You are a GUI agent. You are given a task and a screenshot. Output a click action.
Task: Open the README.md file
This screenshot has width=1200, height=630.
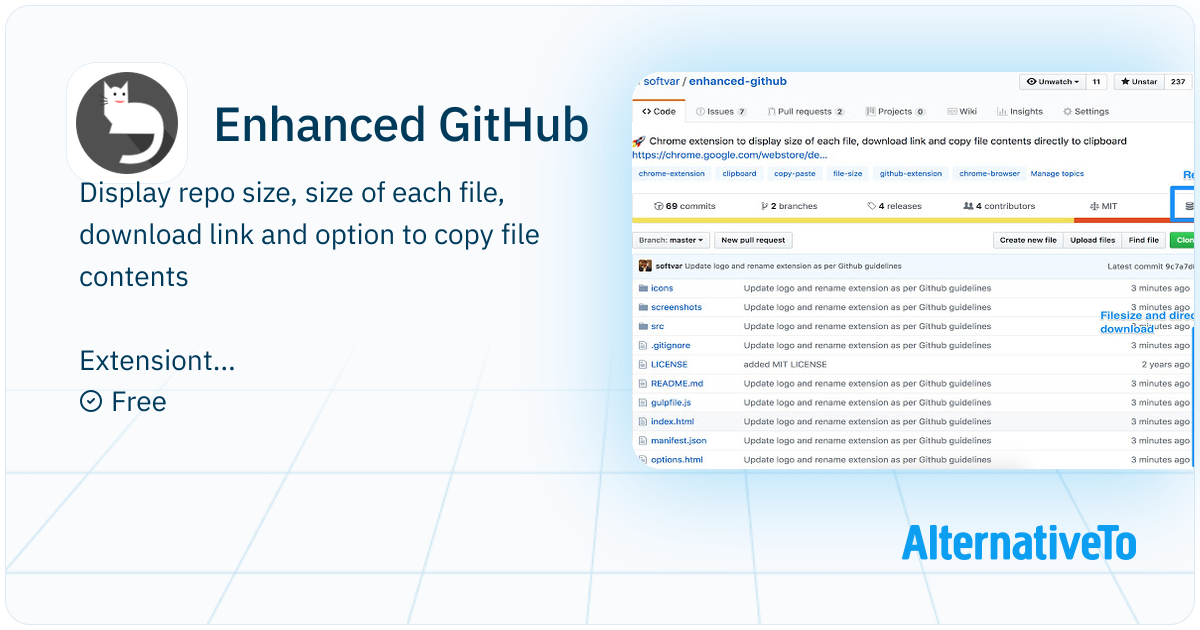(x=677, y=383)
